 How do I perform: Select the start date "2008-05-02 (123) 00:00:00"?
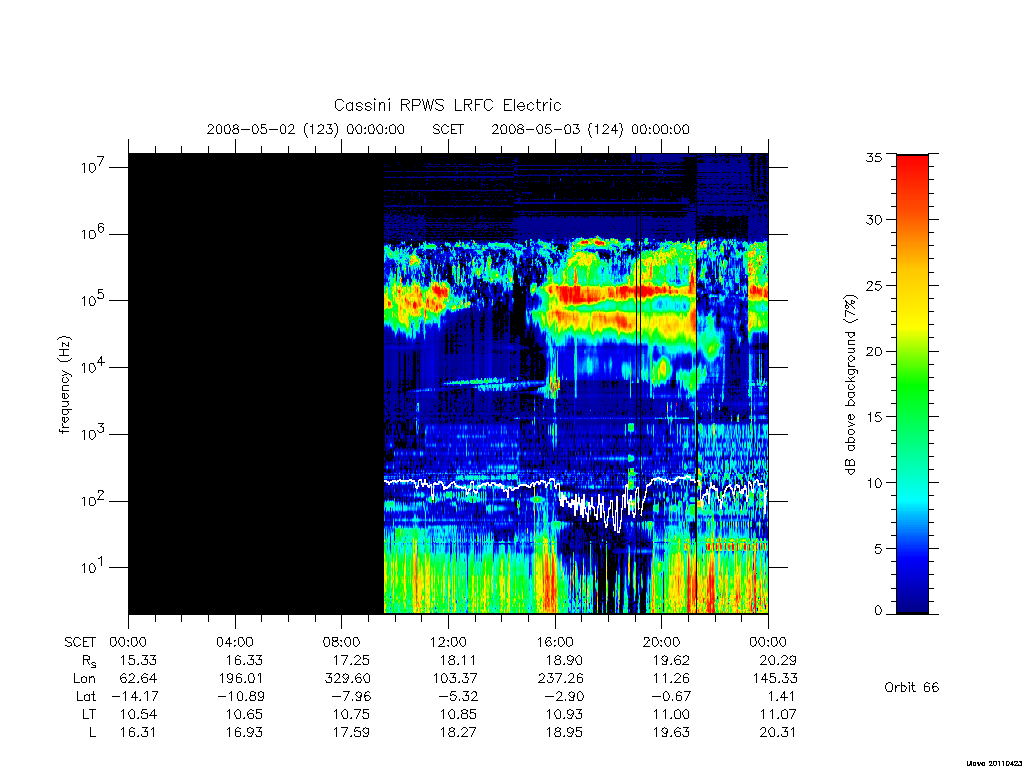[306, 129]
